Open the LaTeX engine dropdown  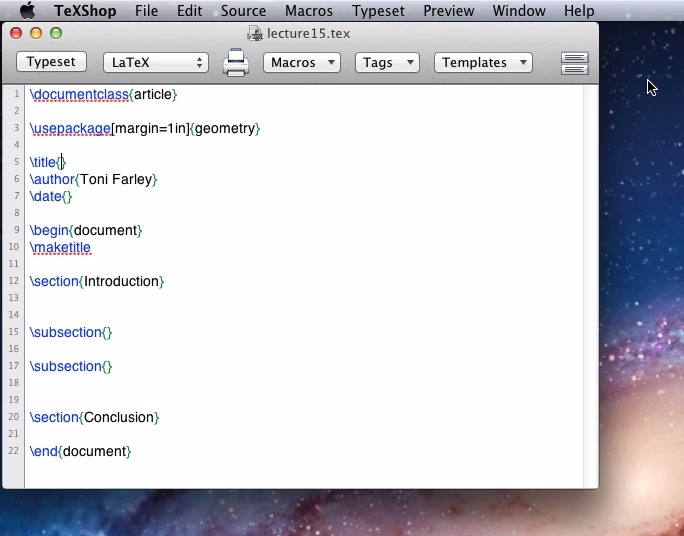click(155, 62)
